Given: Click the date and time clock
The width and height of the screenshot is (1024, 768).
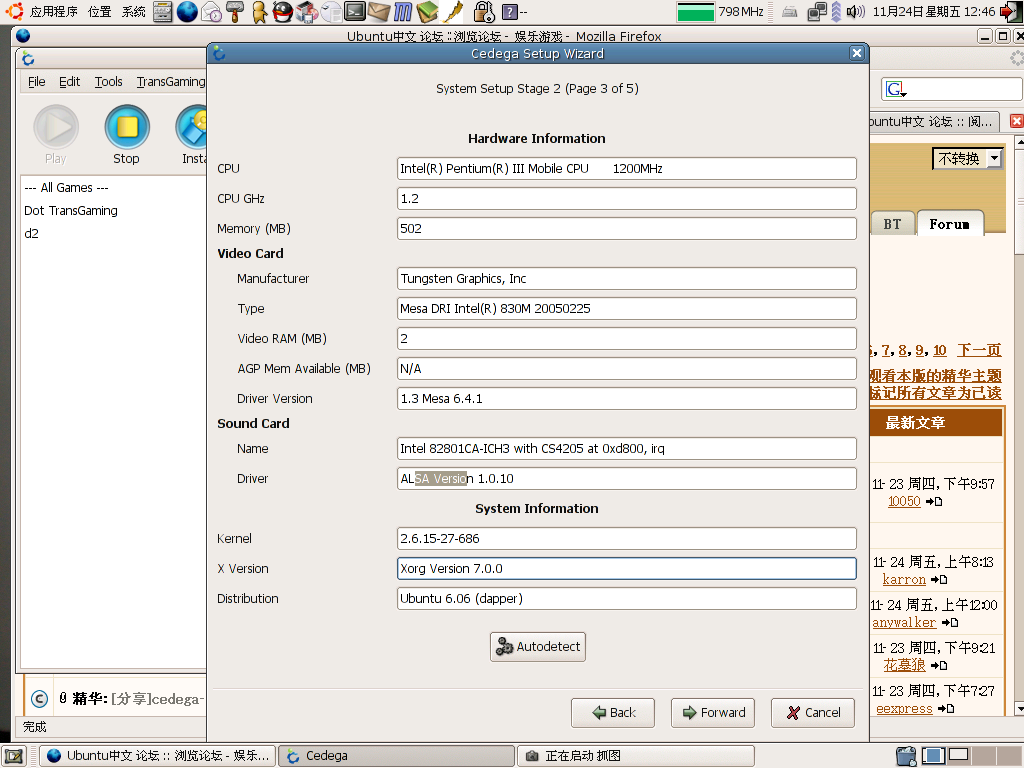Looking at the screenshot, I should tap(934, 11).
